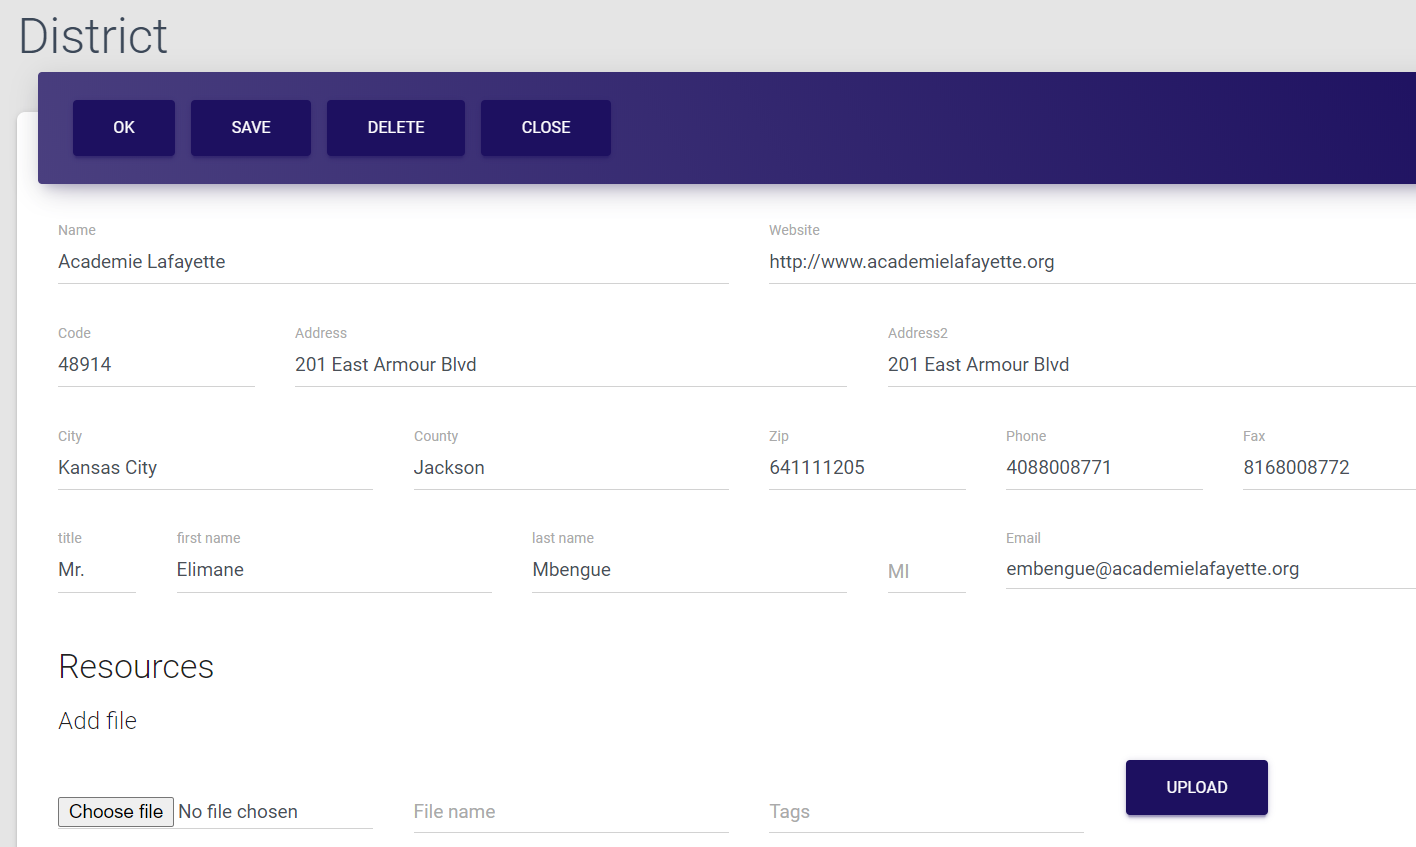
Task: Open the Choose file picker
Action: 116,811
